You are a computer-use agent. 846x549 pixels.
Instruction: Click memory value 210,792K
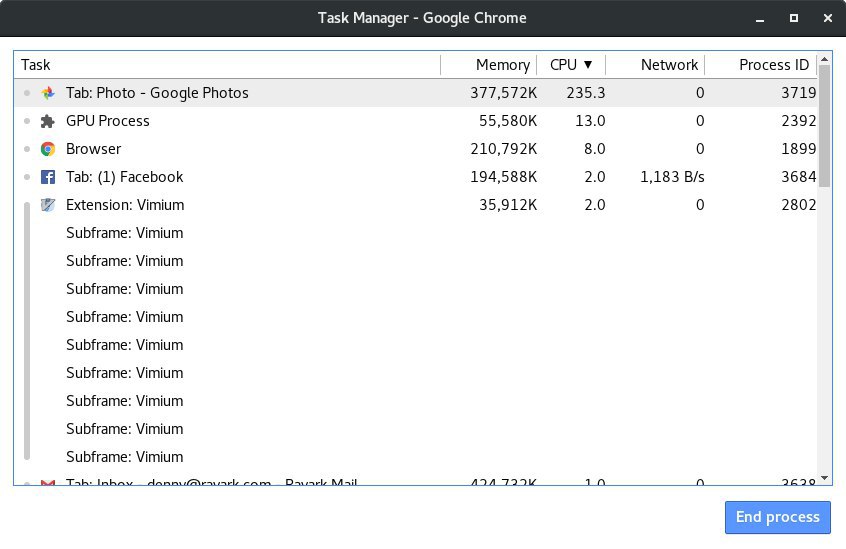(503, 149)
